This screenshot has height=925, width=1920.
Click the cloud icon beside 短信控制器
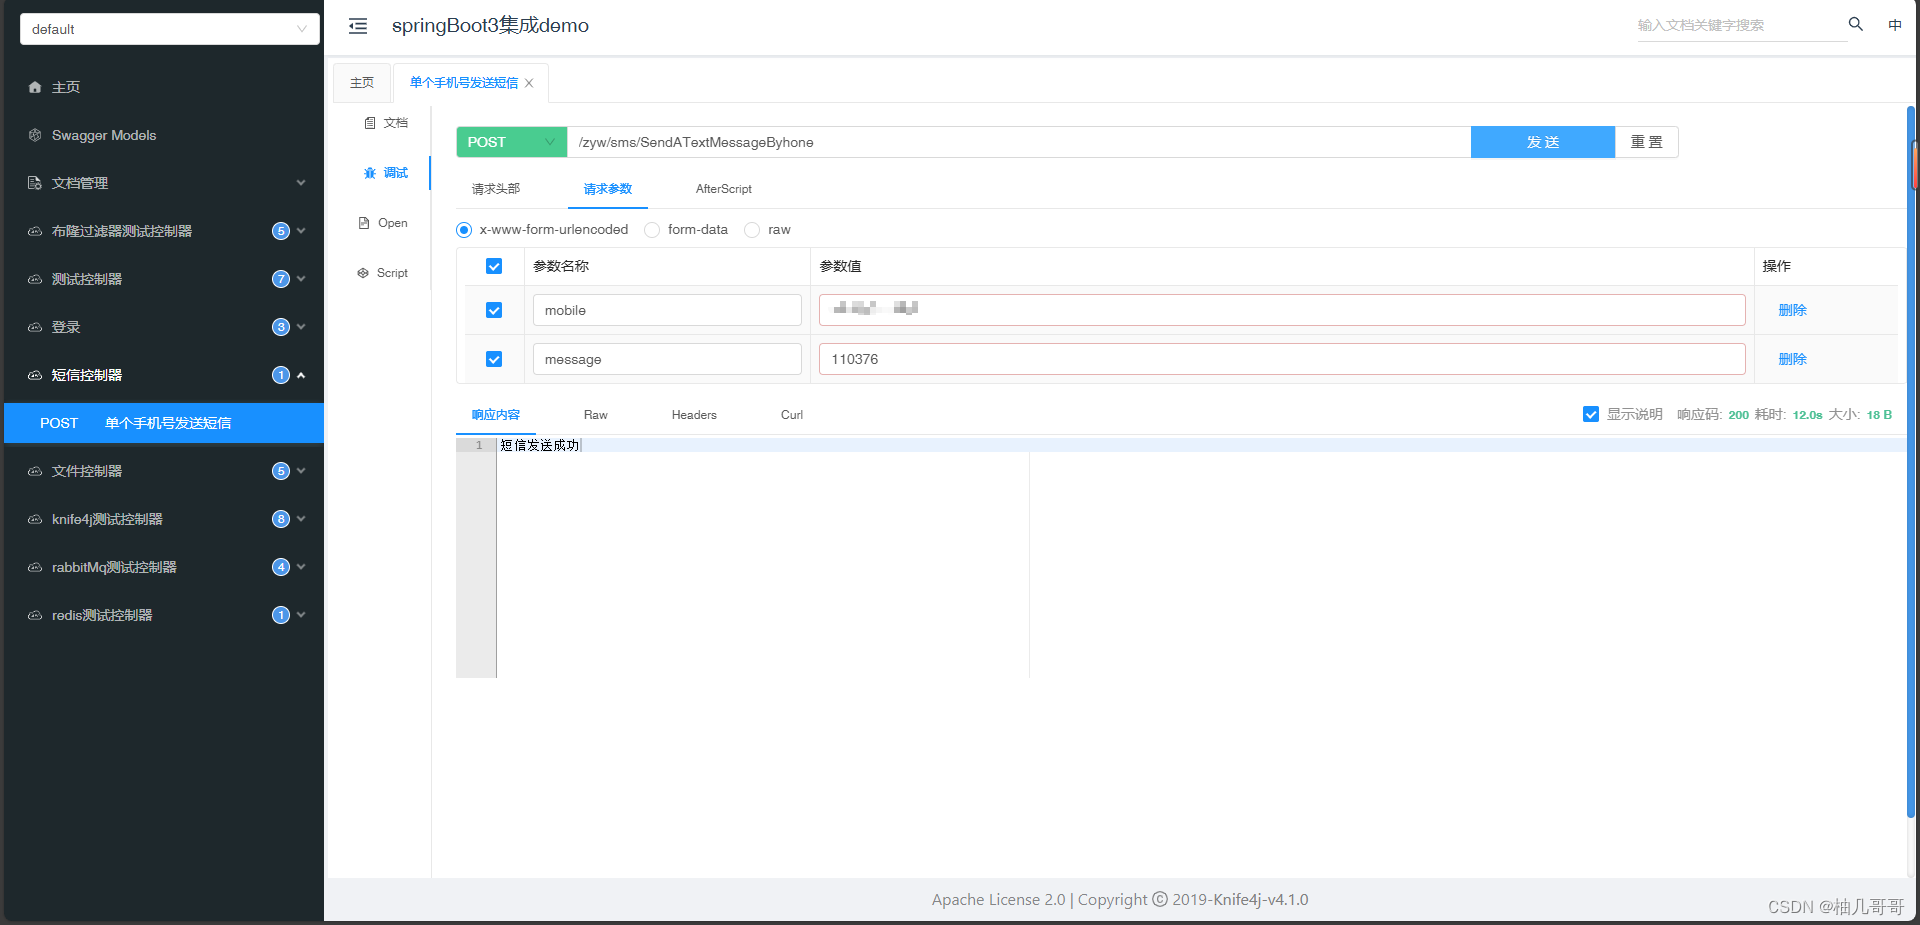click(35, 375)
